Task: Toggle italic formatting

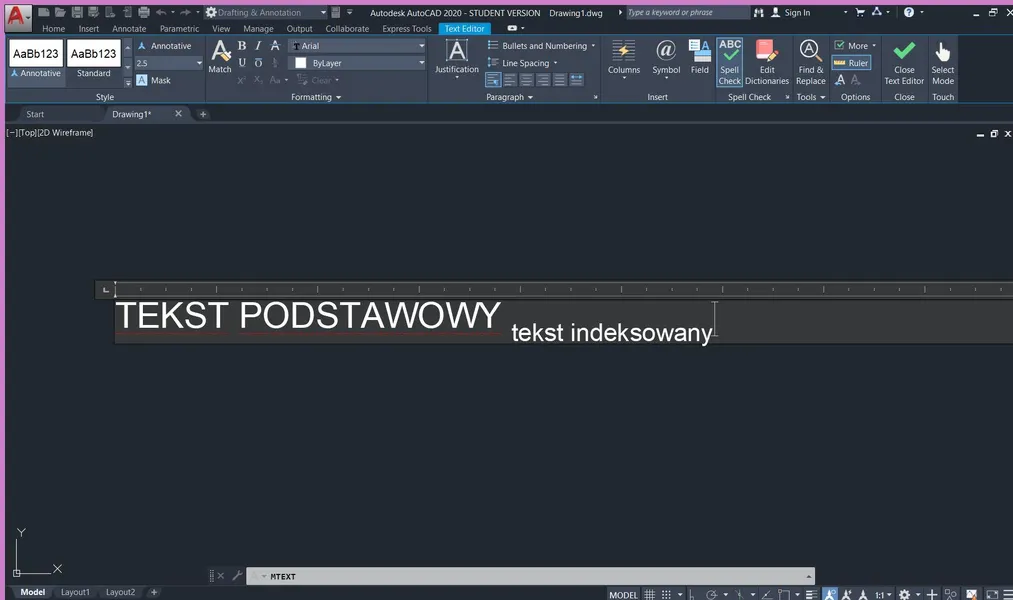Action: [x=257, y=45]
